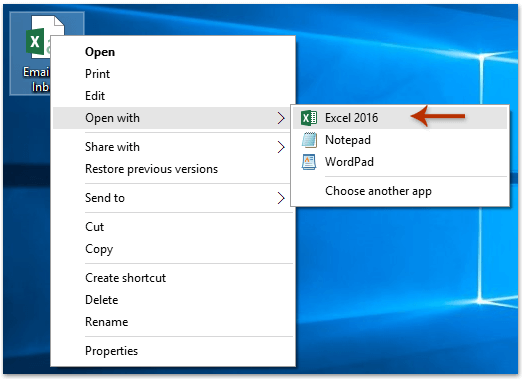The image size is (524, 379).
Task: Click the Excel 2016 app icon
Action: click(x=308, y=118)
